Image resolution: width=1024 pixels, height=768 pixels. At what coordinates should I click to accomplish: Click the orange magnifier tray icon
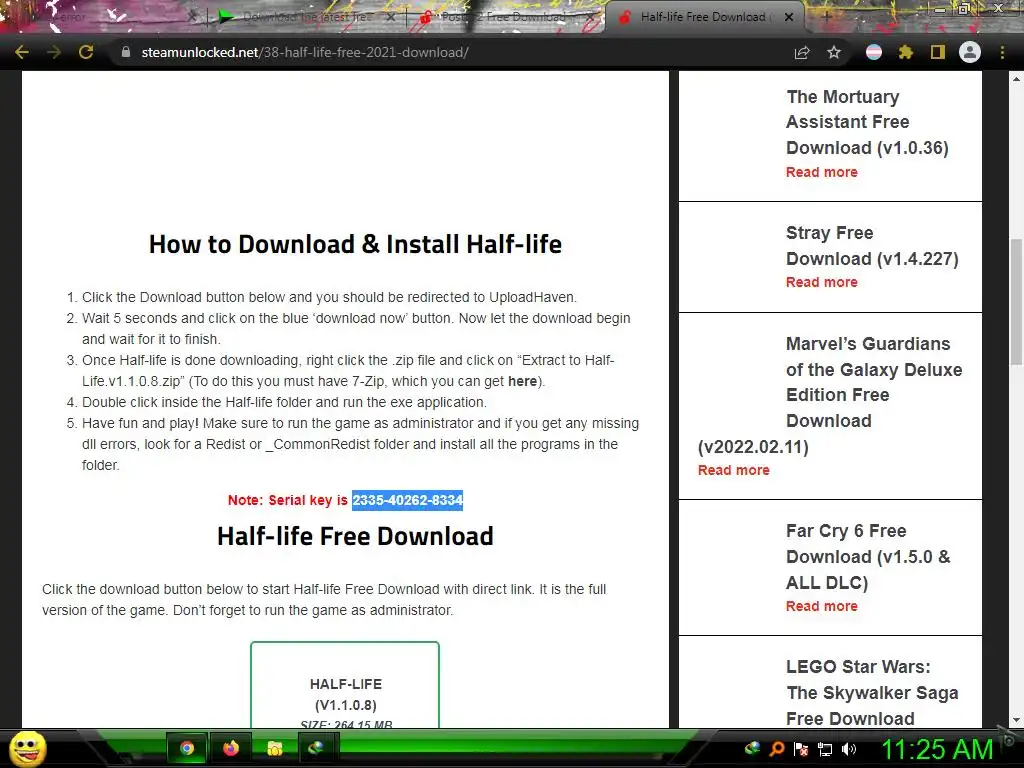pos(777,749)
